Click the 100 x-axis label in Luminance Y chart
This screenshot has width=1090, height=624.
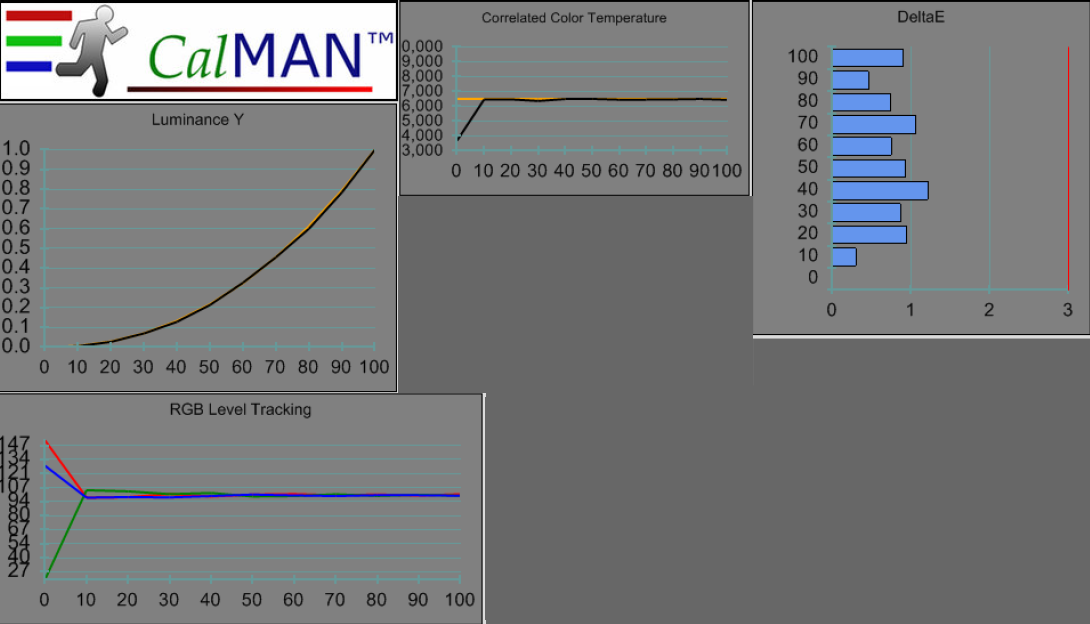[x=374, y=367]
